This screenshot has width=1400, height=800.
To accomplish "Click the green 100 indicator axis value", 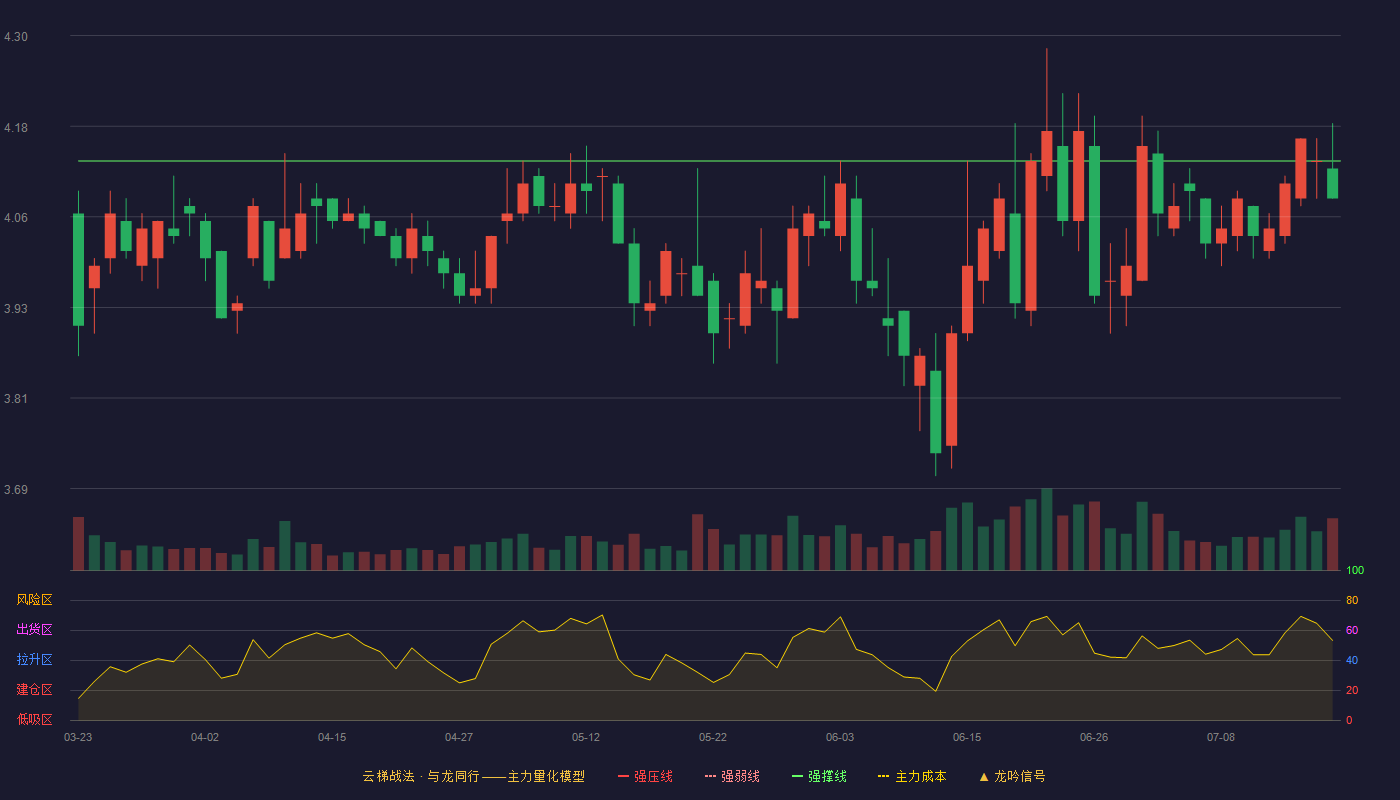I will coord(1355,571).
